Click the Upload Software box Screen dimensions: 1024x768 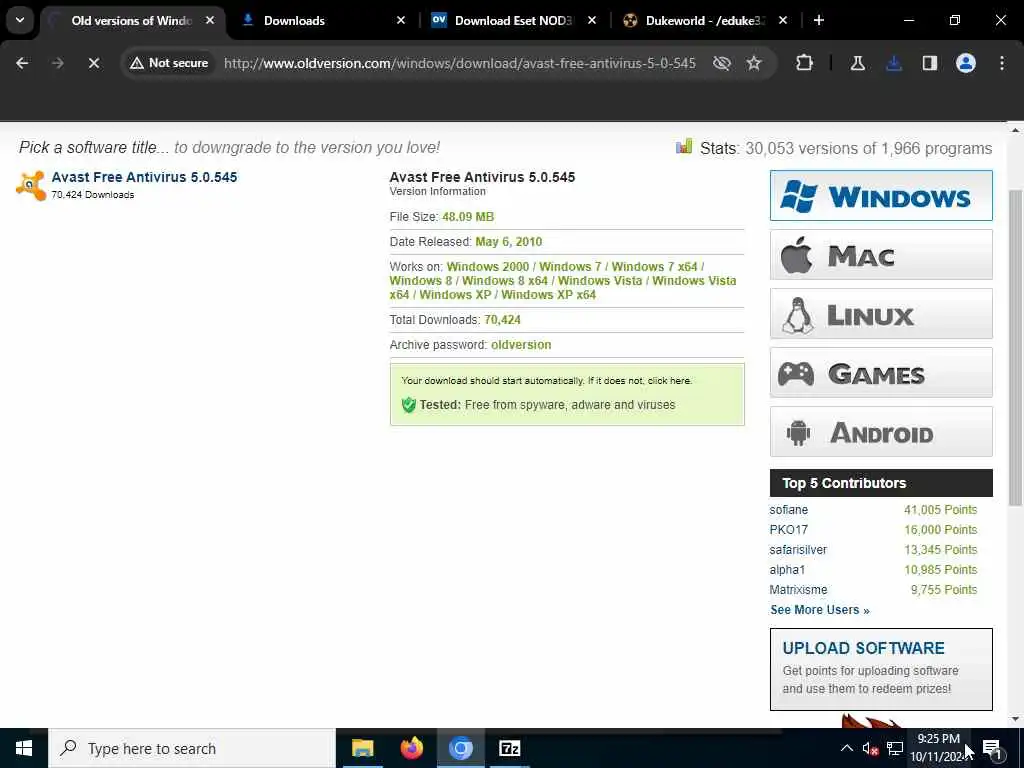(x=881, y=669)
